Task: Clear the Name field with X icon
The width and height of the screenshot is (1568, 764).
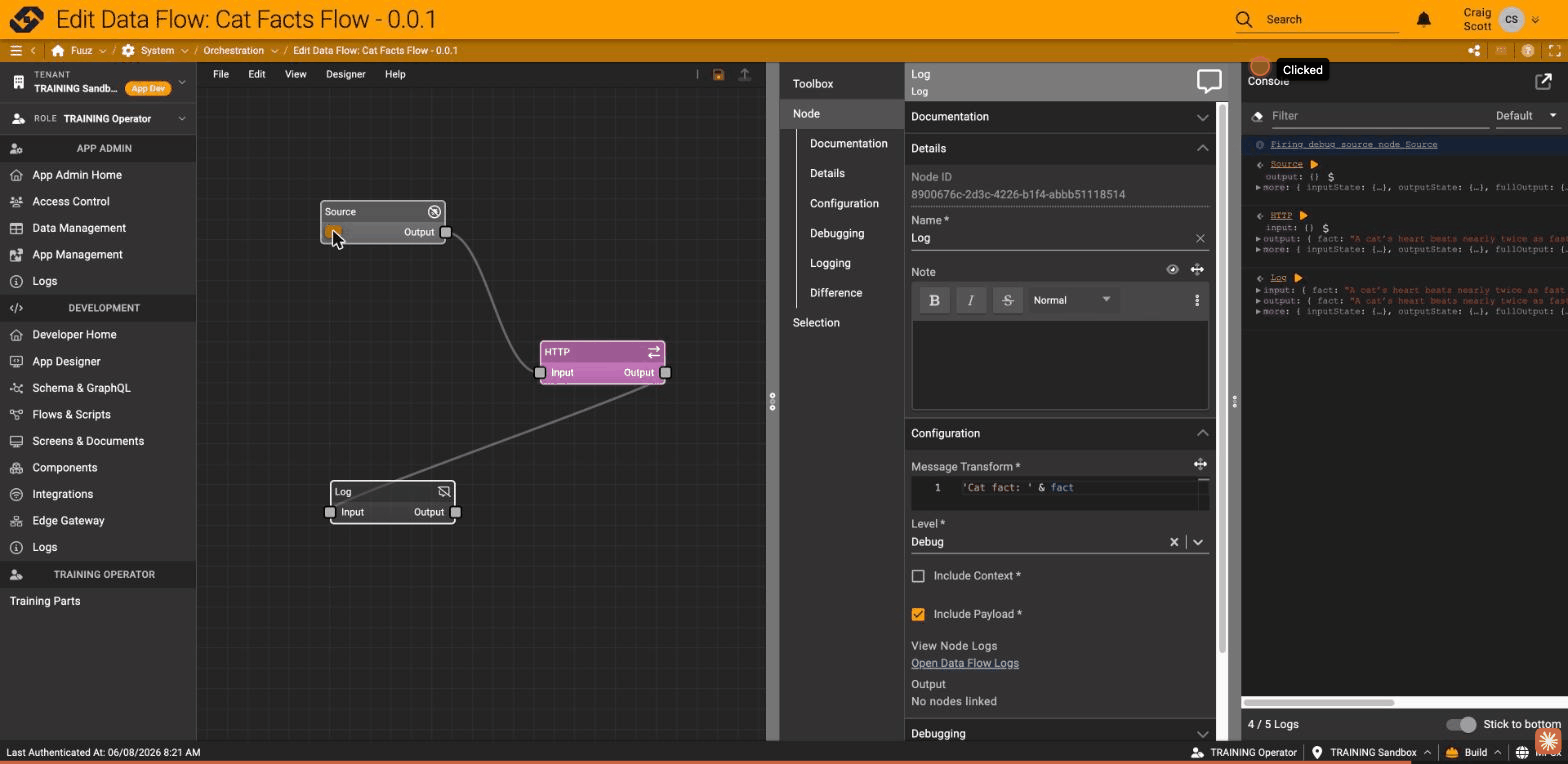Action: point(1200,238)
